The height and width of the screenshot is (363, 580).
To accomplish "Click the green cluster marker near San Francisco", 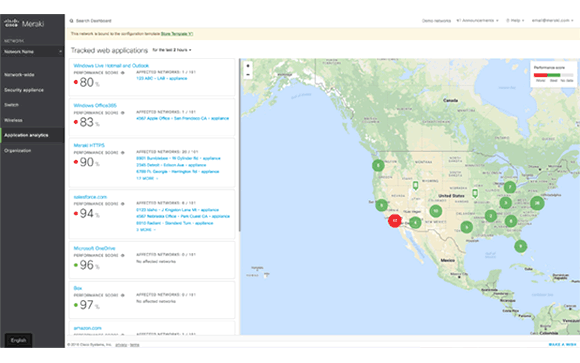I will click(x=381, y=205).
